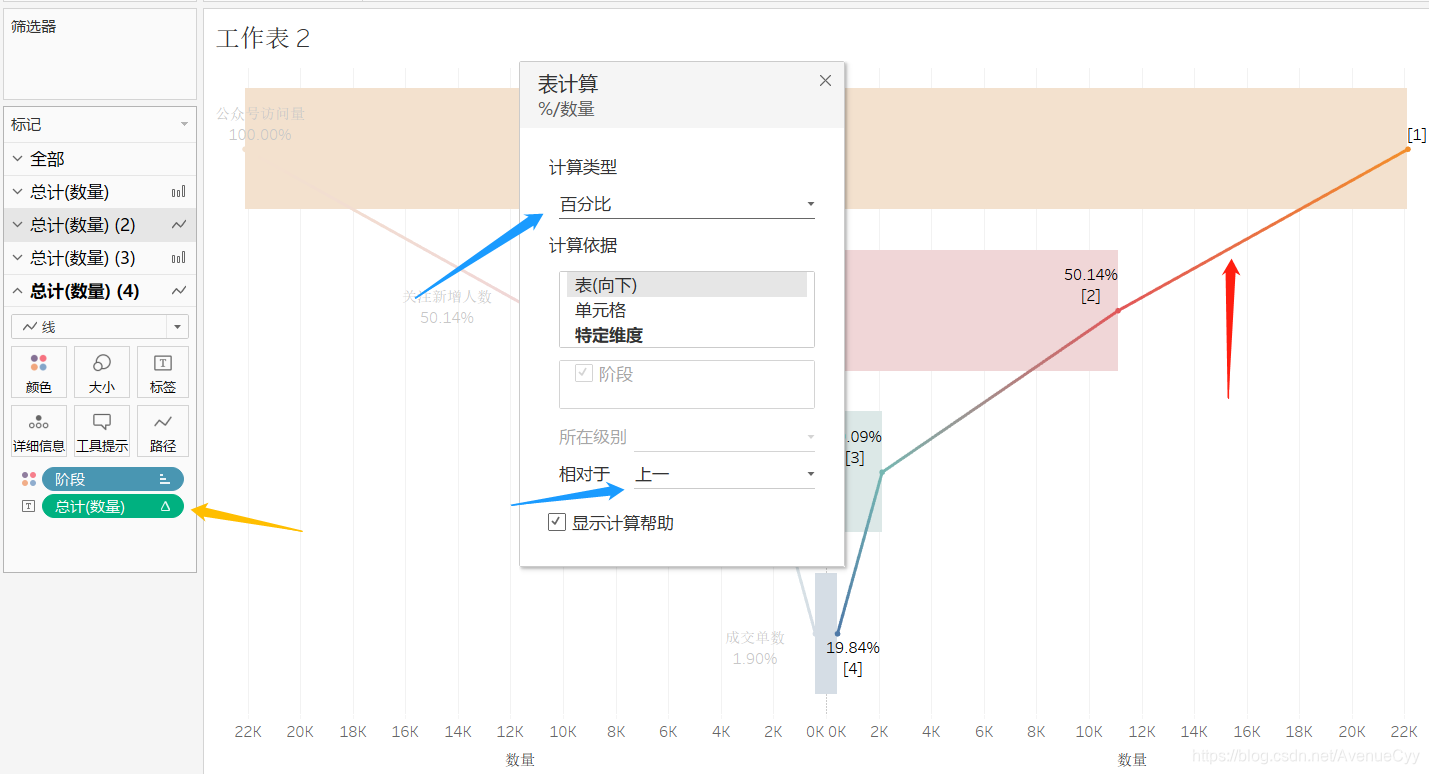This screenshot has width=1429, height=774.
Task: Click the 总计(数量) green pill
Action: [112, 506]
